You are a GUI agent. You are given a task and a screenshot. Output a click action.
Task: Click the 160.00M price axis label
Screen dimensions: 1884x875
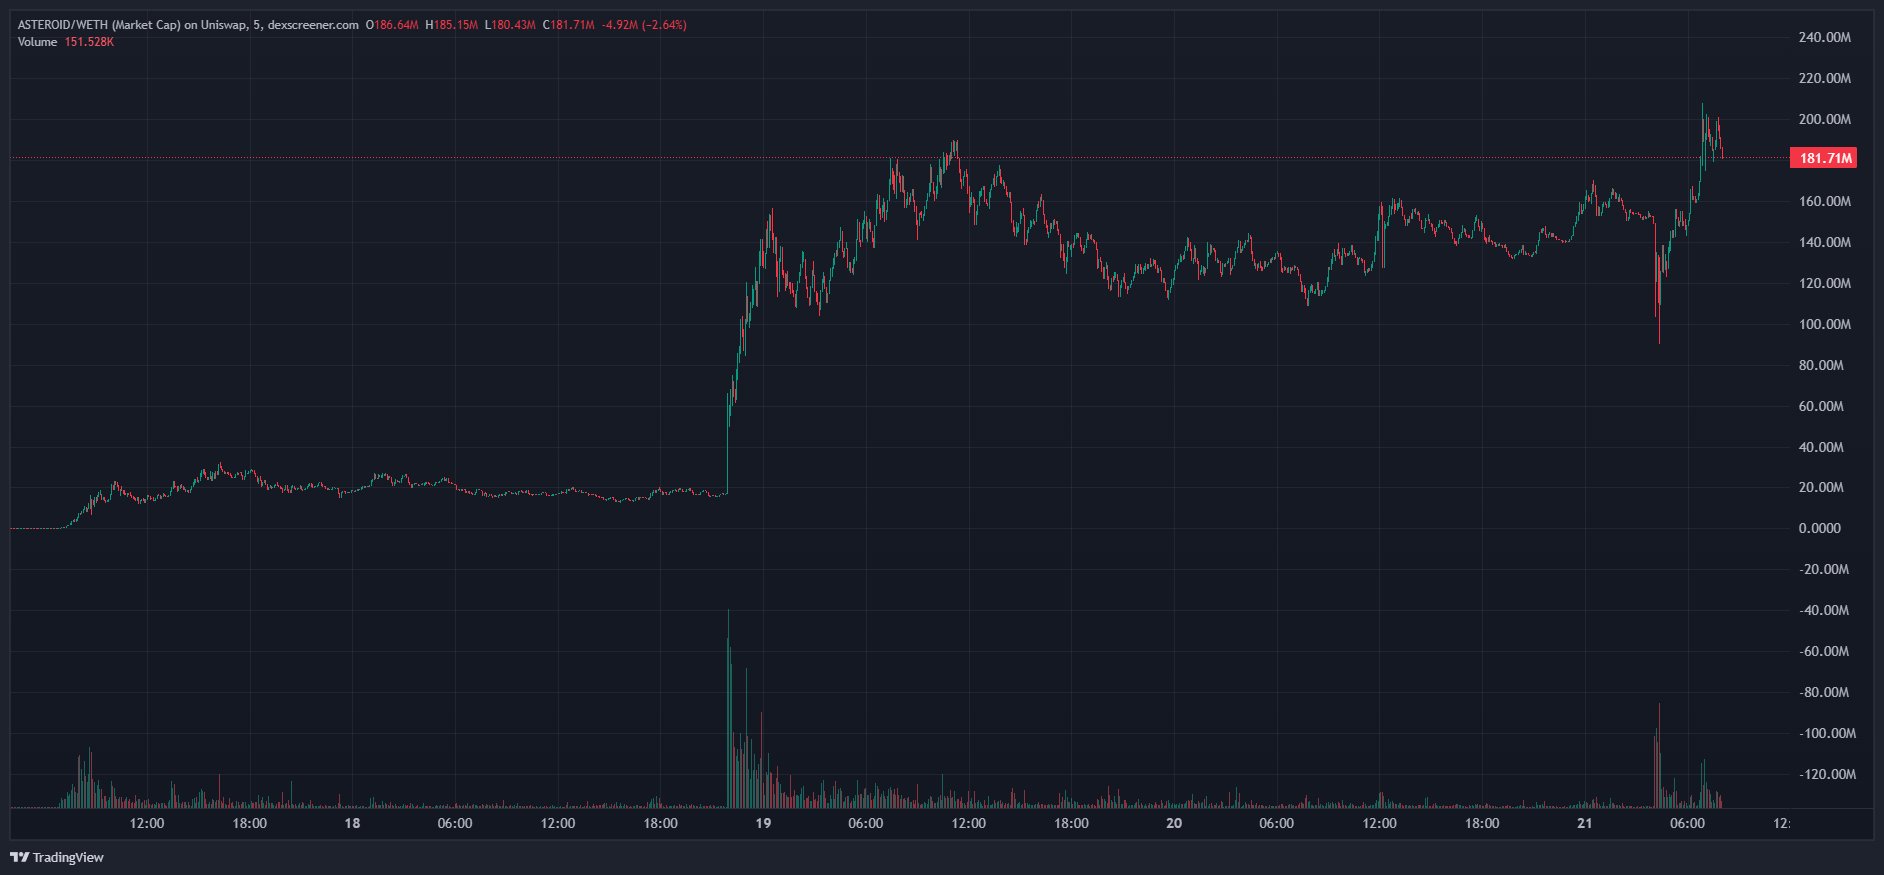[x=1824, y=201]
